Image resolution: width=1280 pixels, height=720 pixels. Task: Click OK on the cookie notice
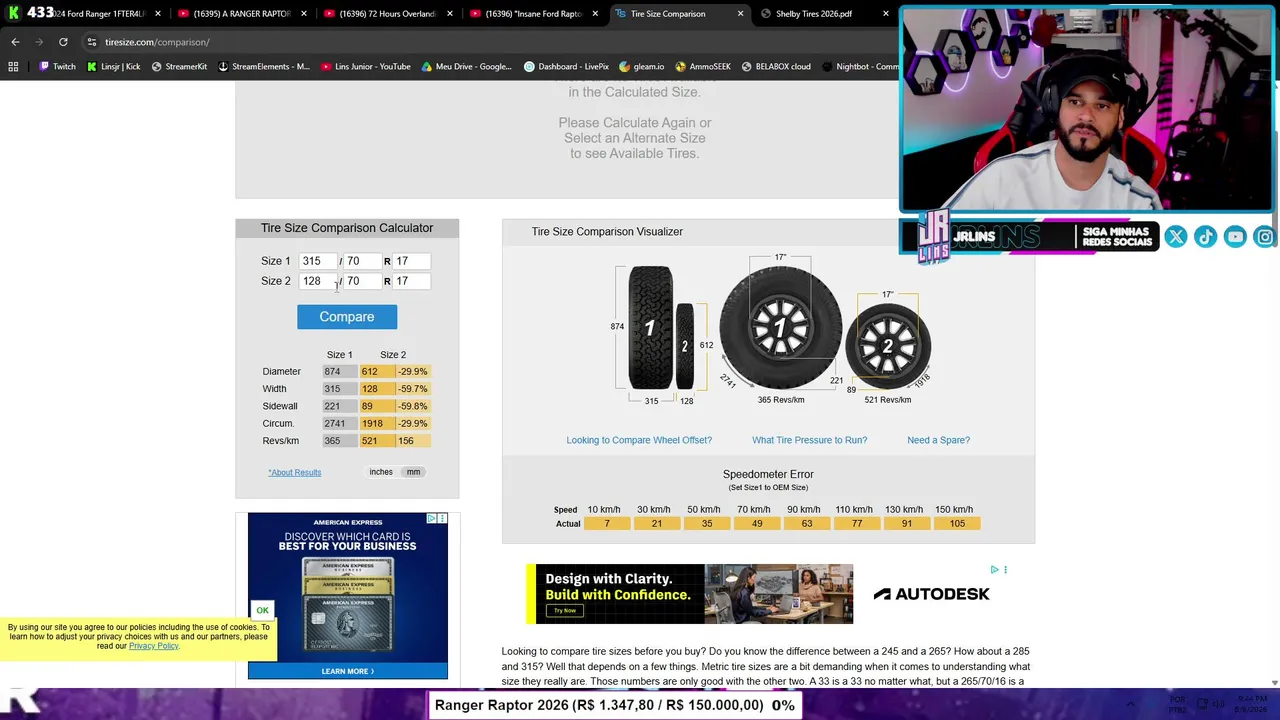point(262,611)
